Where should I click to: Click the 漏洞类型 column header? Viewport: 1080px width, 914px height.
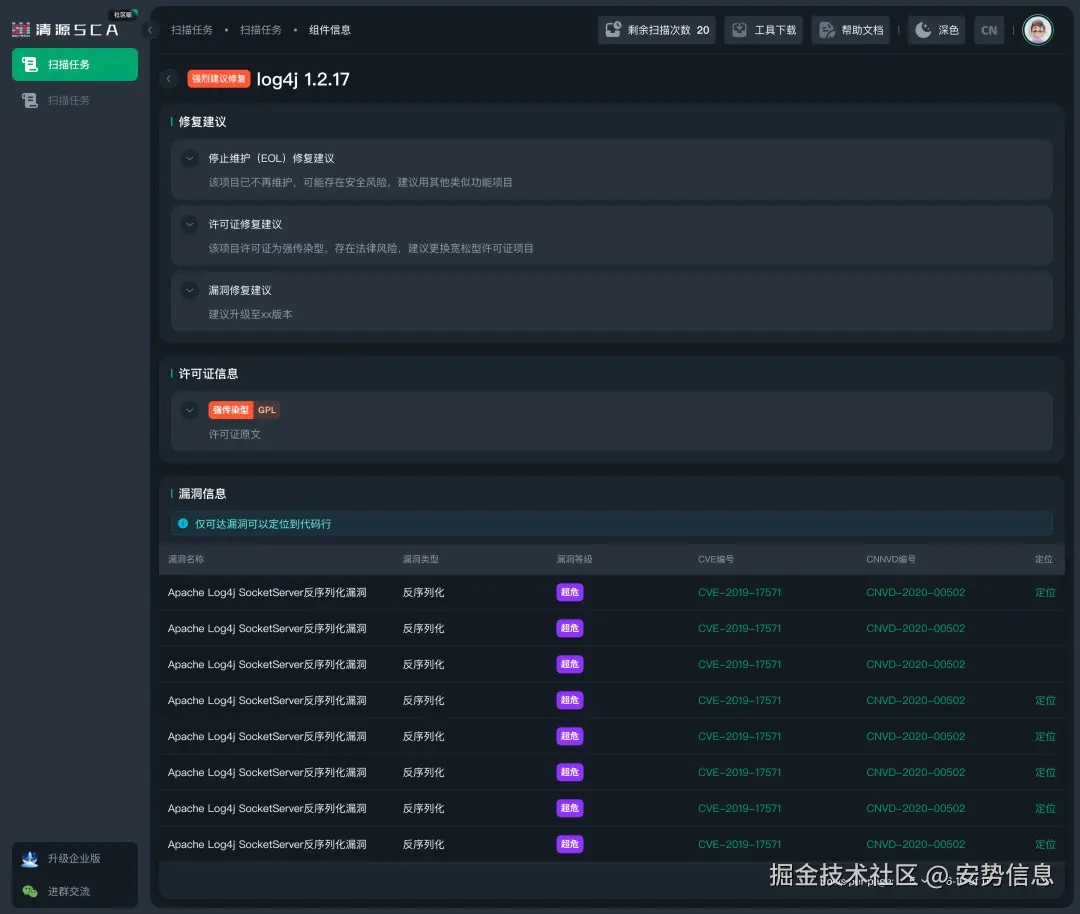(x=421, y=559)
